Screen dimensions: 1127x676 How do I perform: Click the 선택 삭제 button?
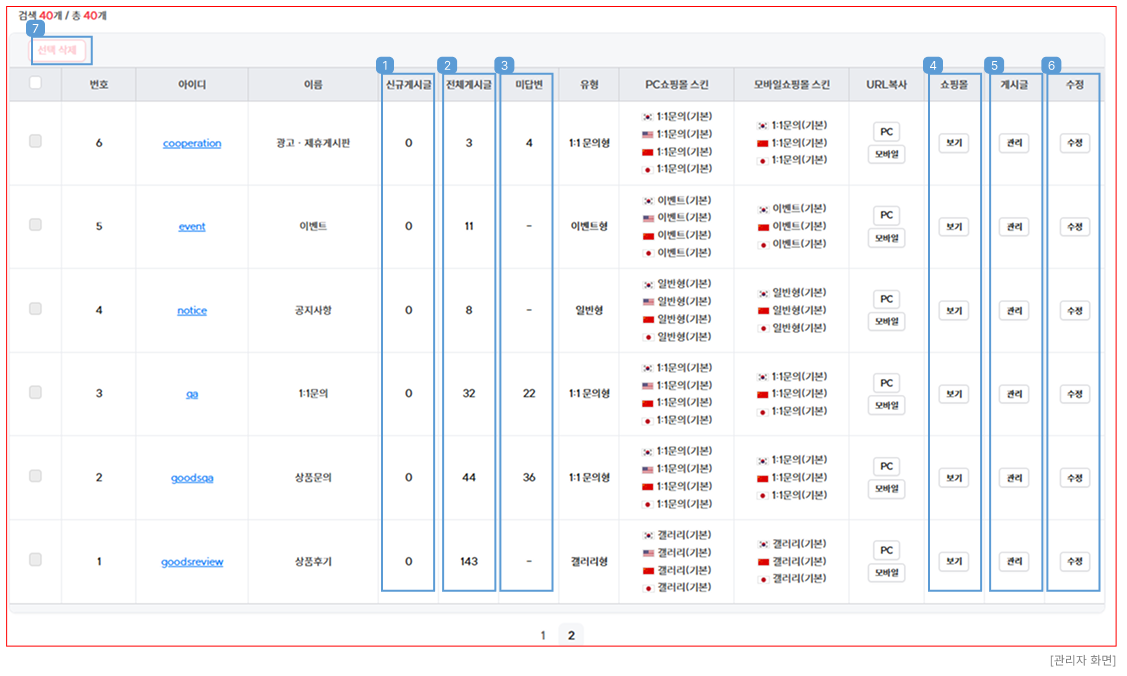(57, 51)
